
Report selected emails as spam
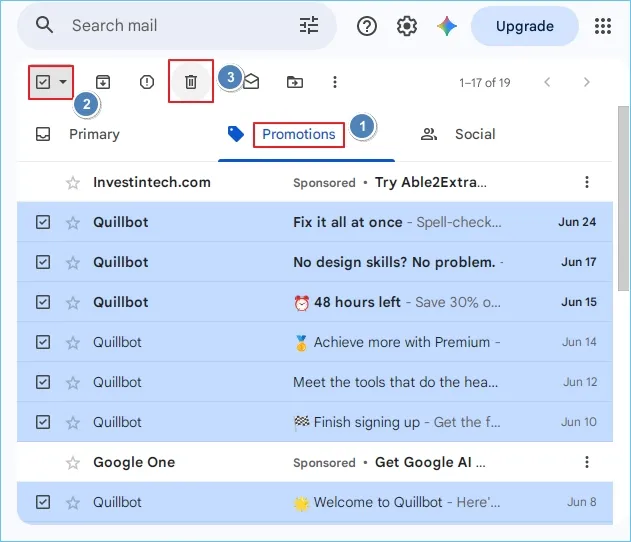pyautogui.click(x=147, y=82)
